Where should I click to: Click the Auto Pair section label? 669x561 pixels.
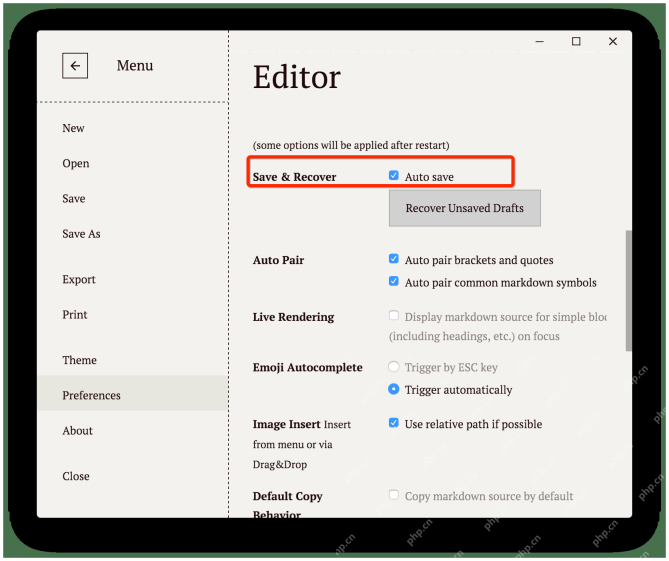coord(278,260)
